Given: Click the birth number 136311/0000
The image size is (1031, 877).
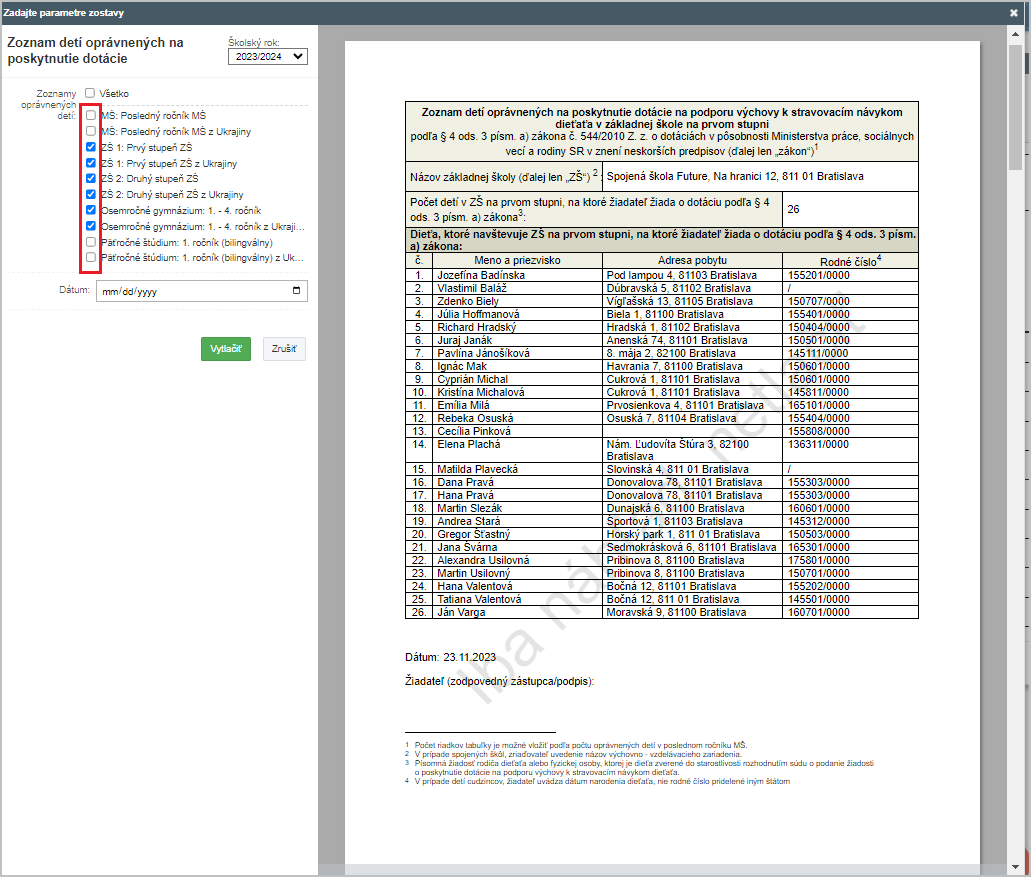Looking at the screenshot, I should click(x=819, y=444).
